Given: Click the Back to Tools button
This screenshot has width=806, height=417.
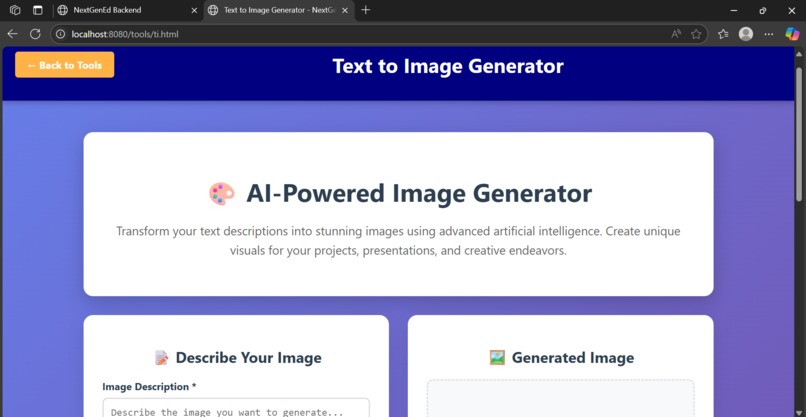Looking at the screenshot, I should (64, 65).
